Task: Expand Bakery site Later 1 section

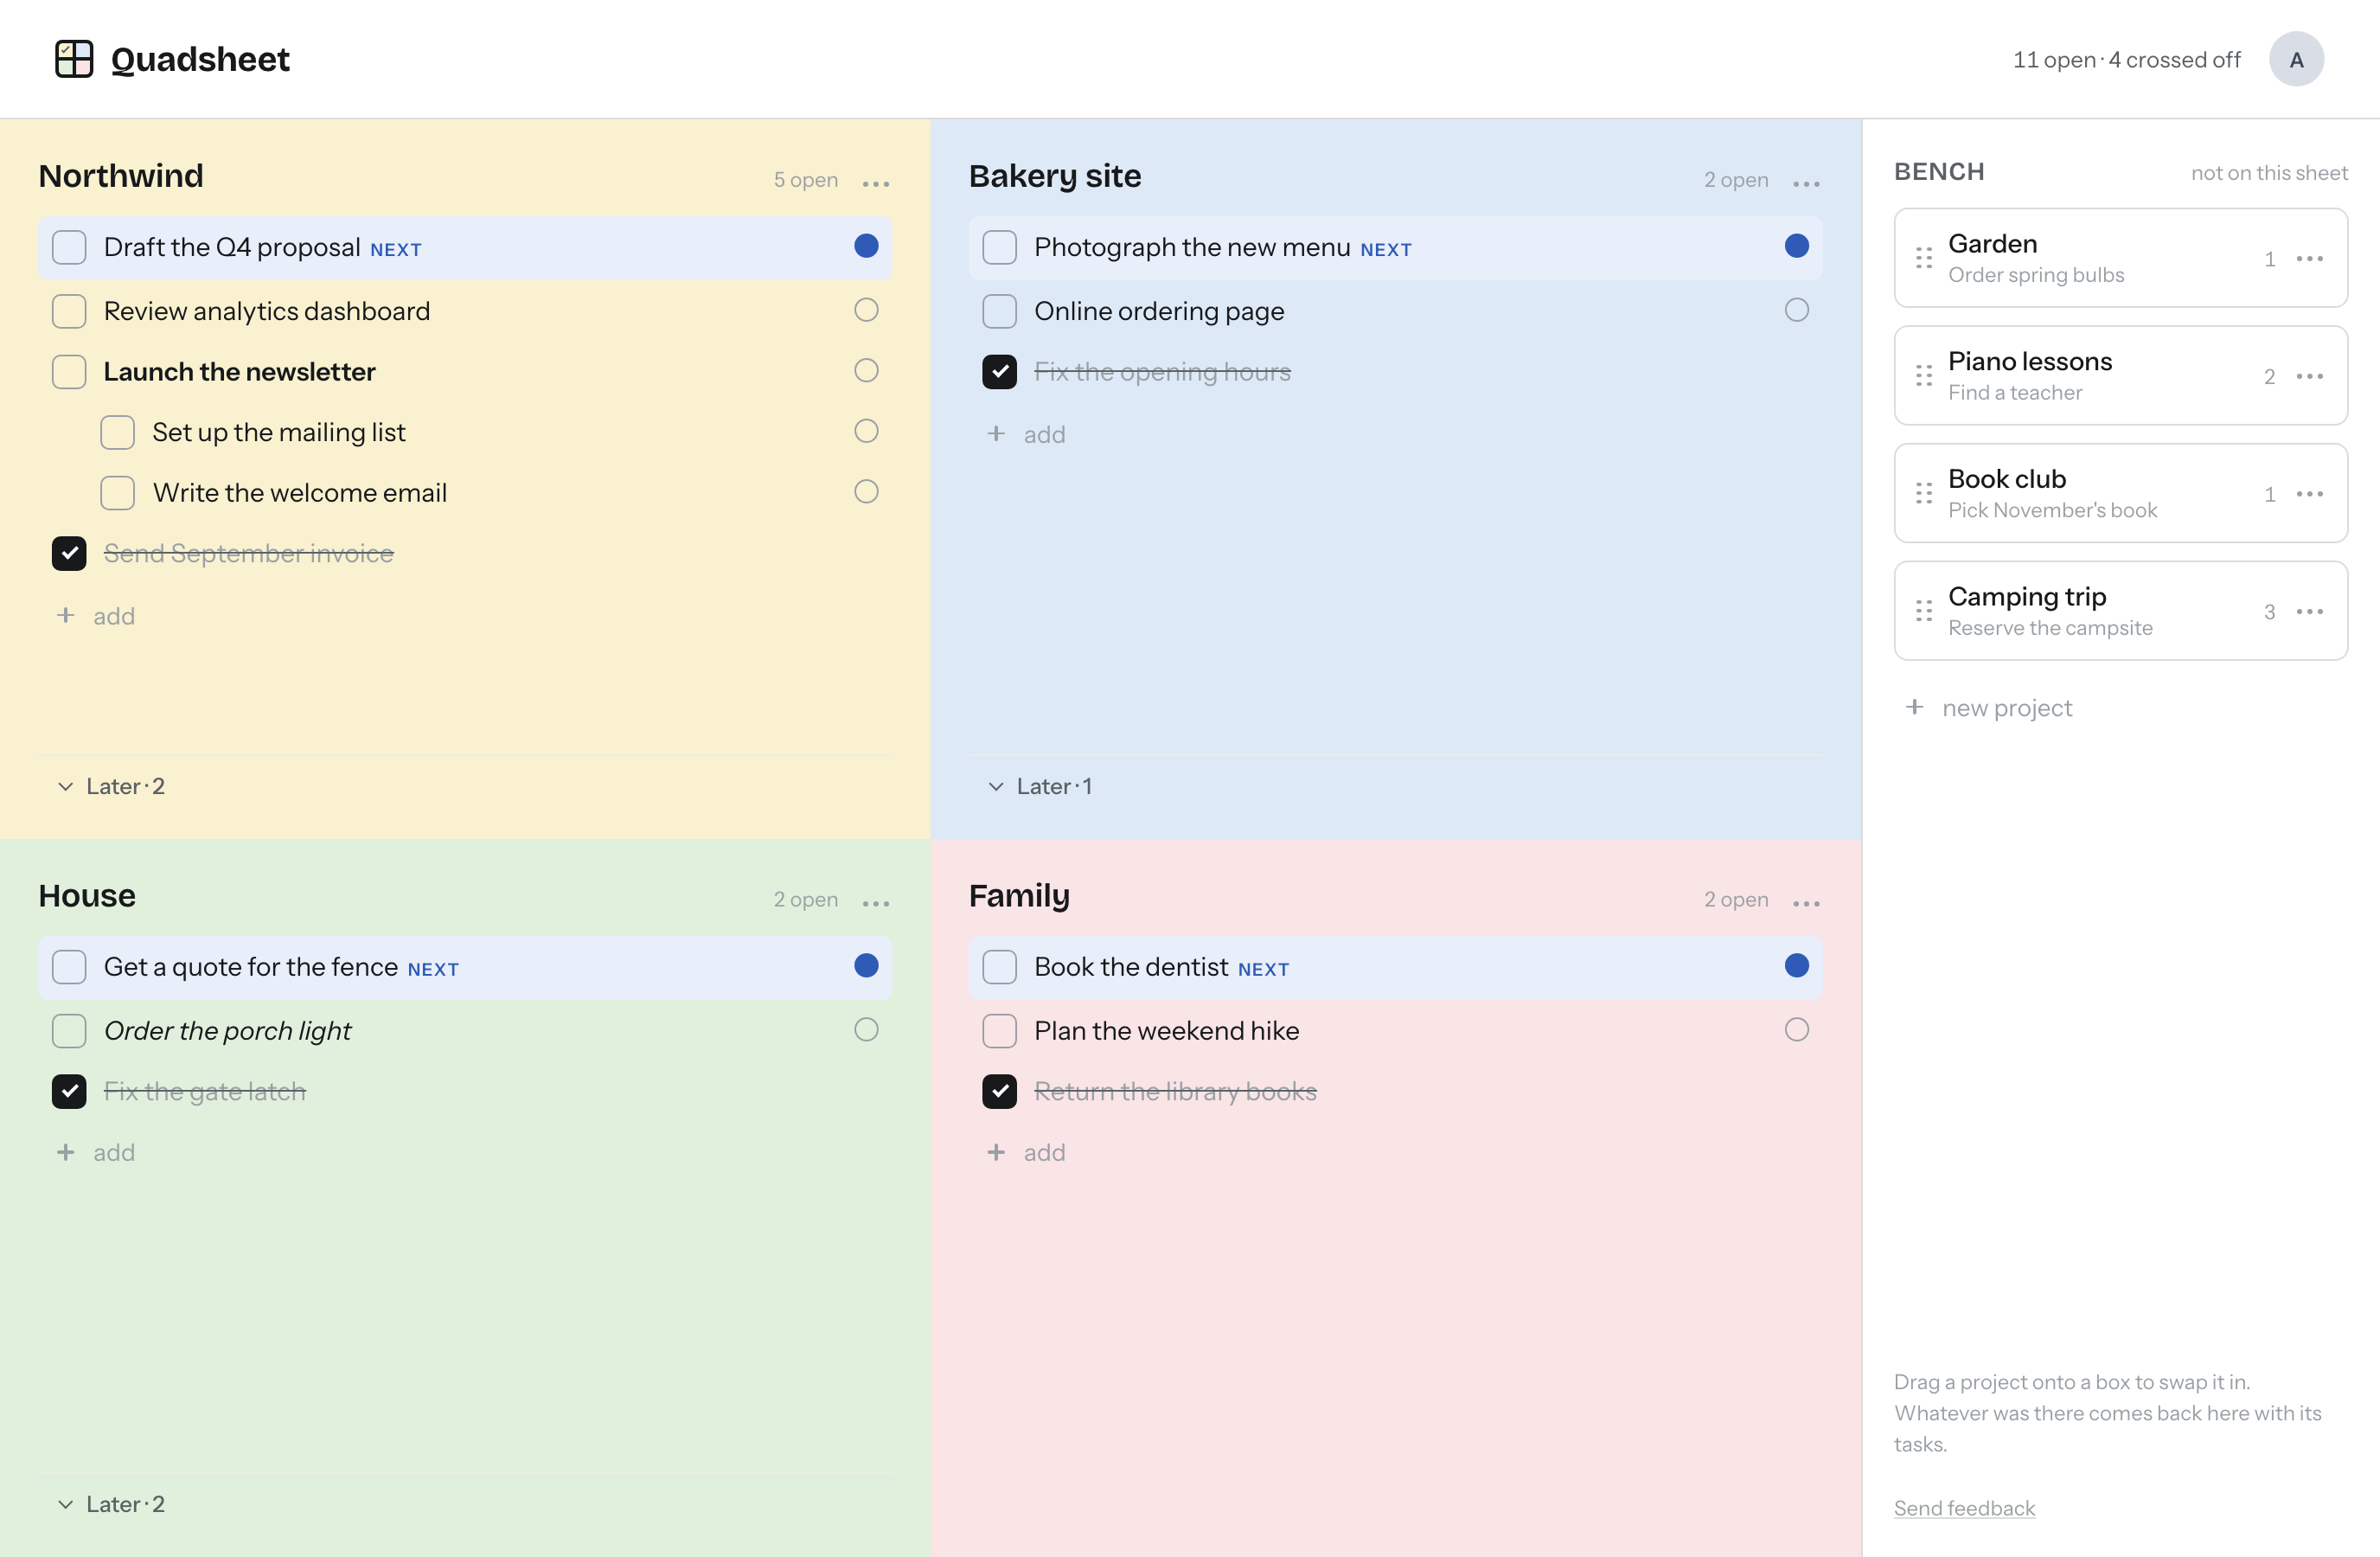Action: pyautogui.click(x=1040, y=786)
